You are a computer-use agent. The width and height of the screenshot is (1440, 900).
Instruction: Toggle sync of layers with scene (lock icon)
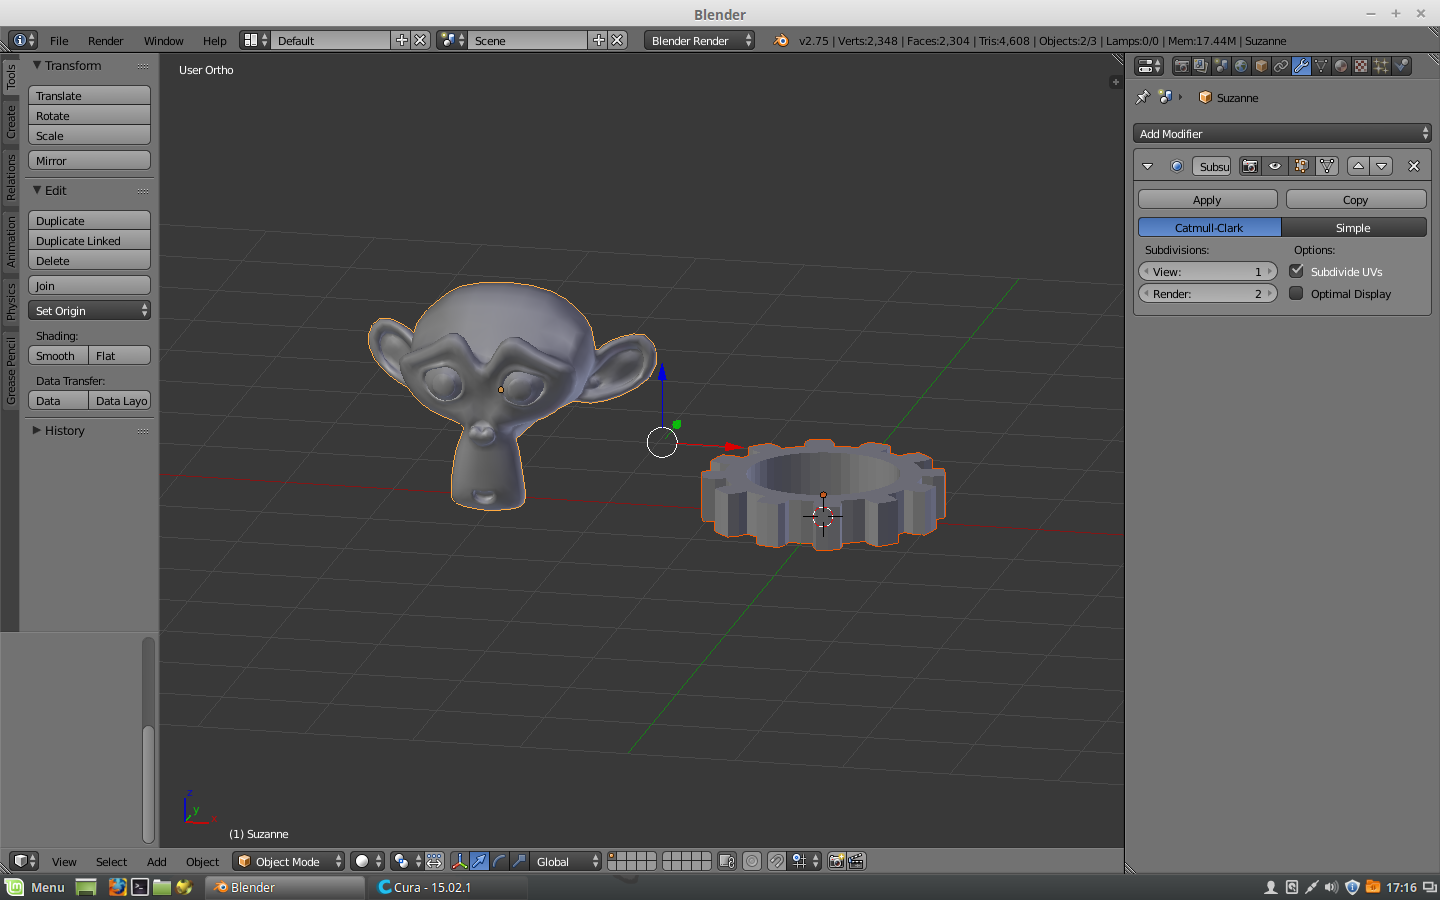727,861
